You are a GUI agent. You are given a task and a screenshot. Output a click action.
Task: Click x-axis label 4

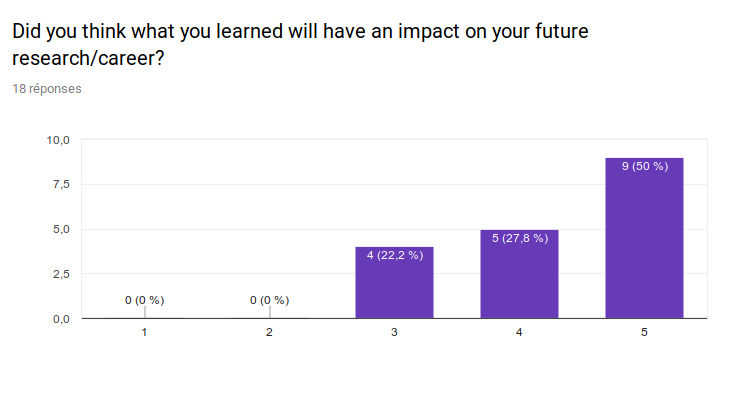pos(519,332)
